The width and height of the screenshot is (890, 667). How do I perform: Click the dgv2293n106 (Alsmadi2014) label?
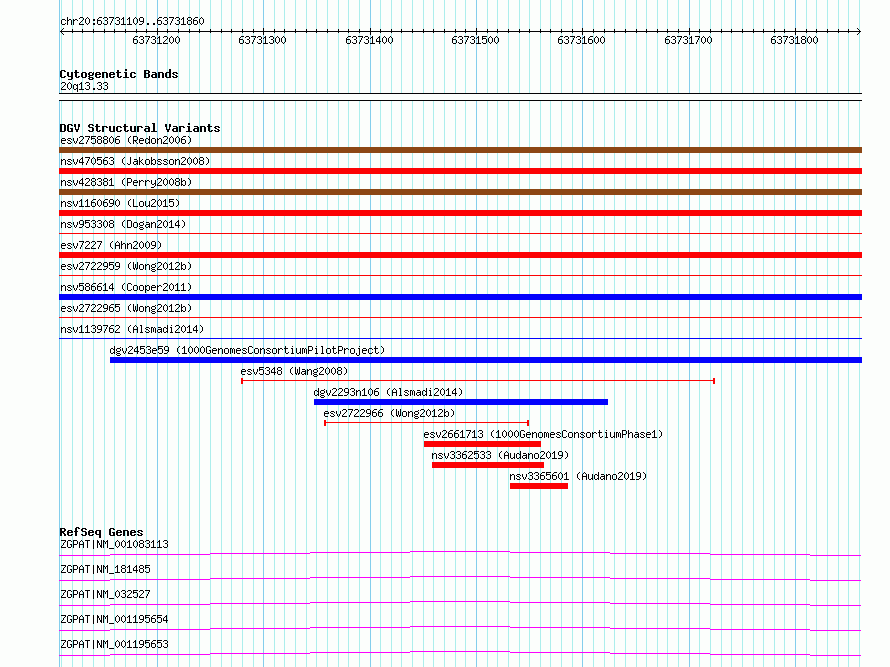388,392
